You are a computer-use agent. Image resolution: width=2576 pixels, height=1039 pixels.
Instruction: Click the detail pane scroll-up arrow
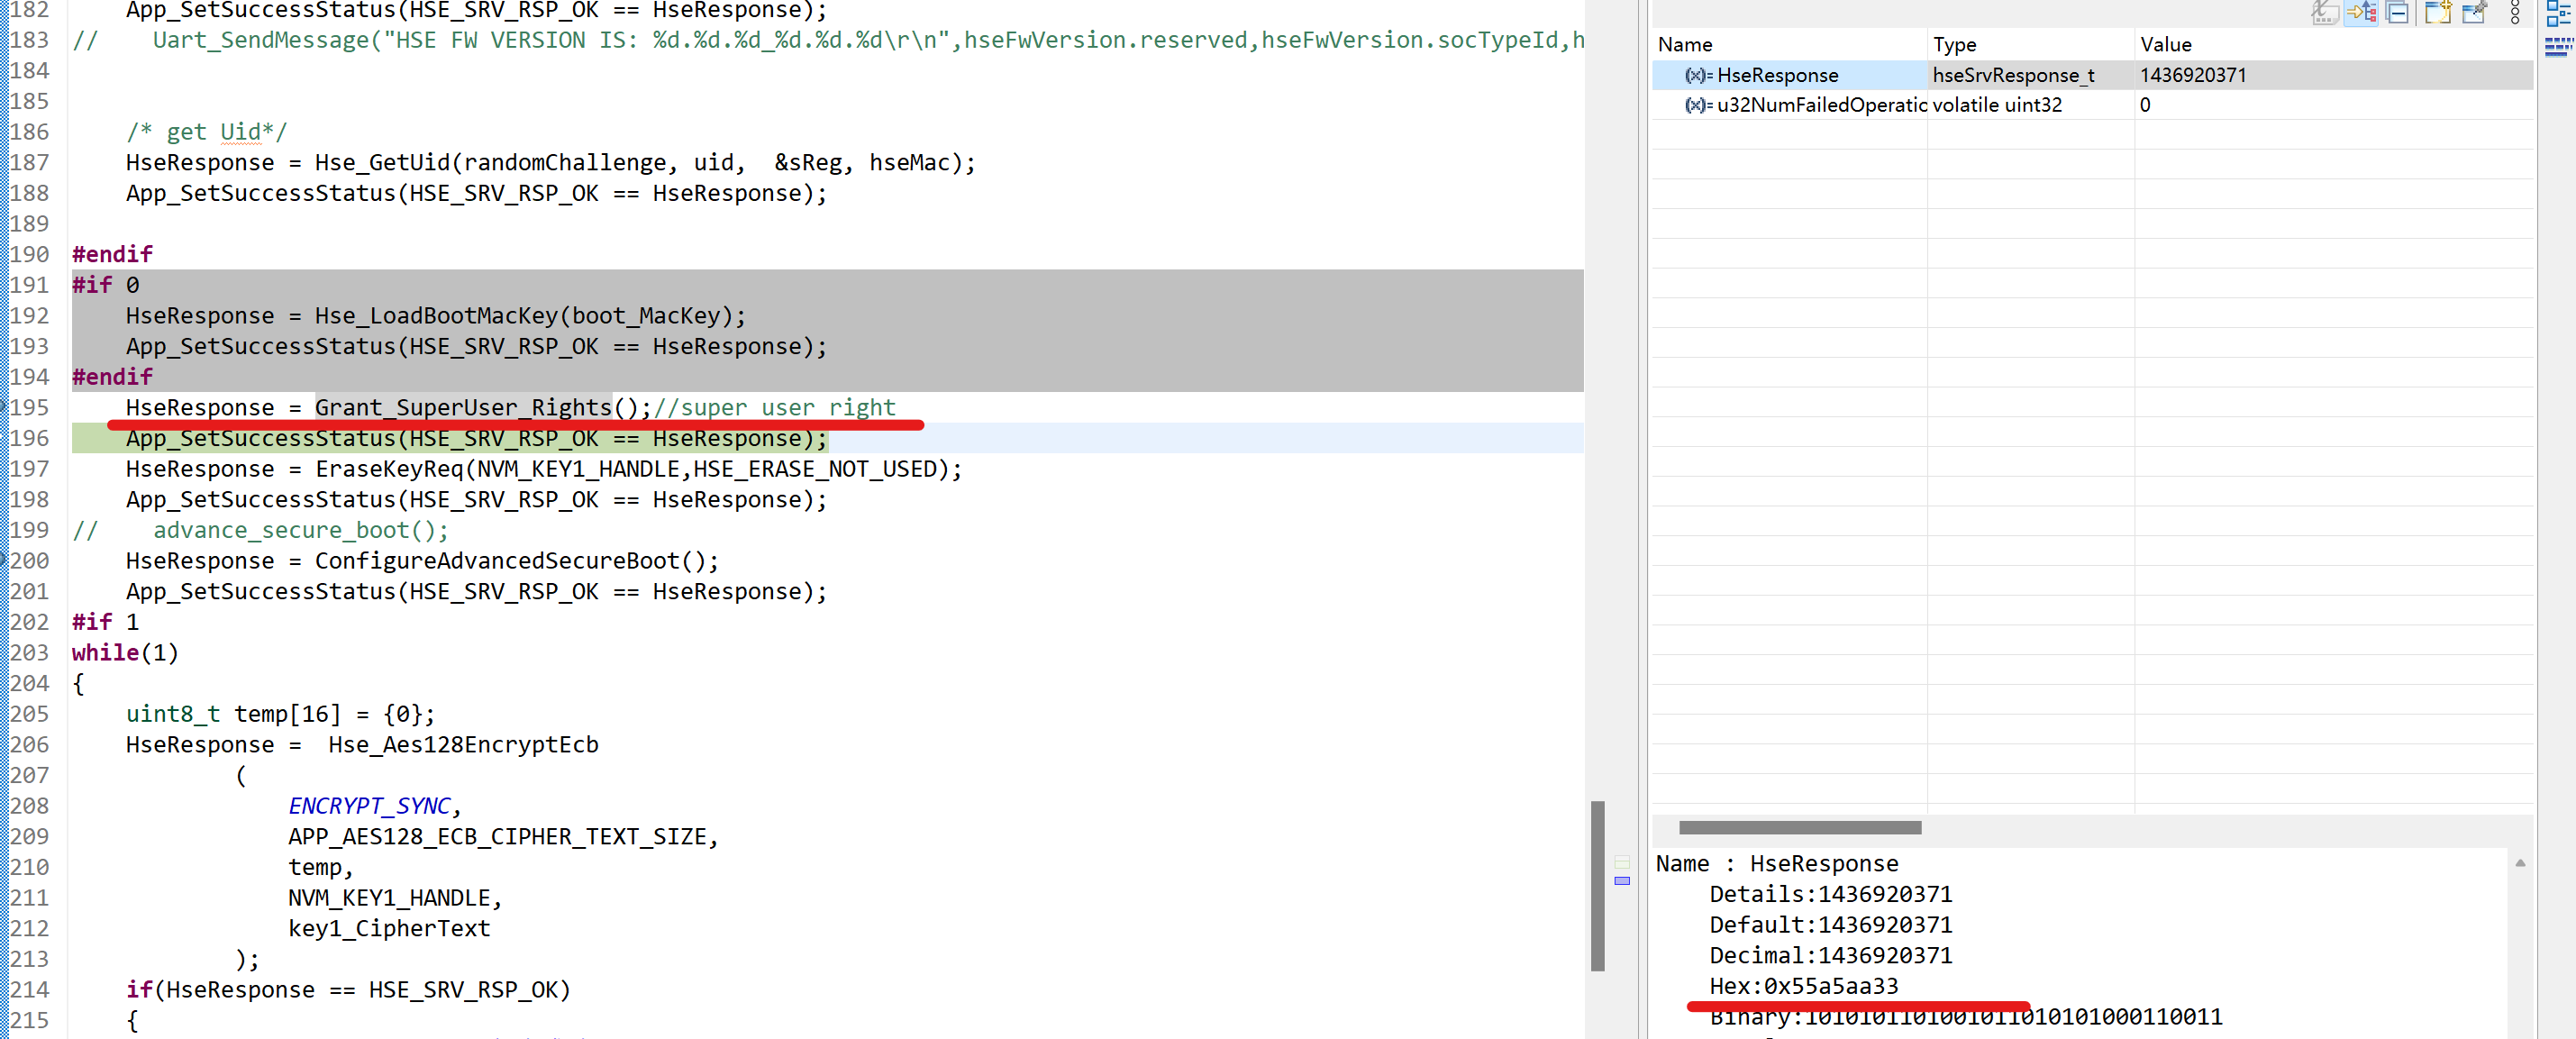2520,863
